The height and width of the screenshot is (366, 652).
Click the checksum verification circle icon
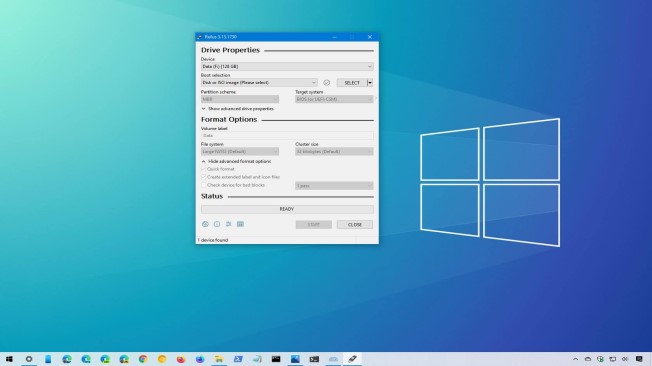click(327, 83)
